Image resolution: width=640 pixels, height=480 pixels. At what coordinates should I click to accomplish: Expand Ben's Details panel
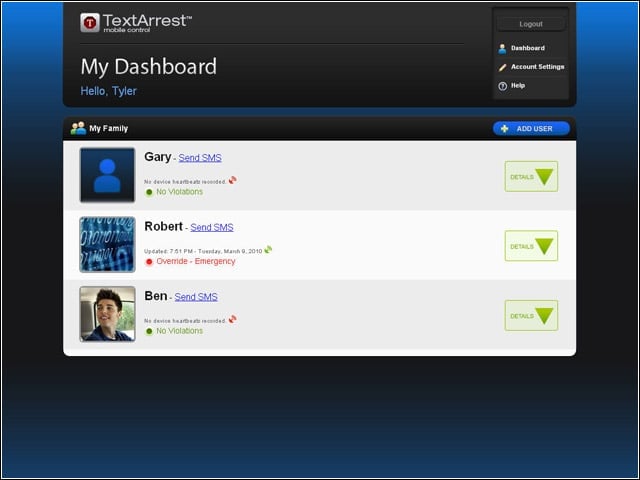tap(531, 316)
